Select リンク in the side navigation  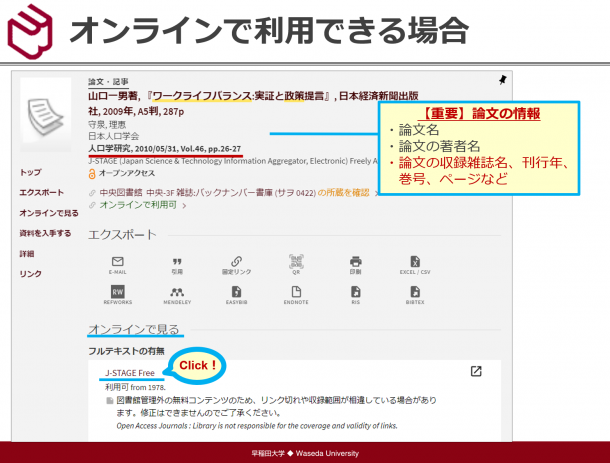coord(30,274)
